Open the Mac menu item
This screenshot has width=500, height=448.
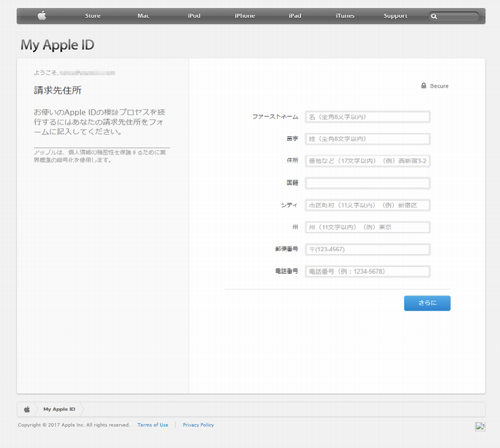143,16
